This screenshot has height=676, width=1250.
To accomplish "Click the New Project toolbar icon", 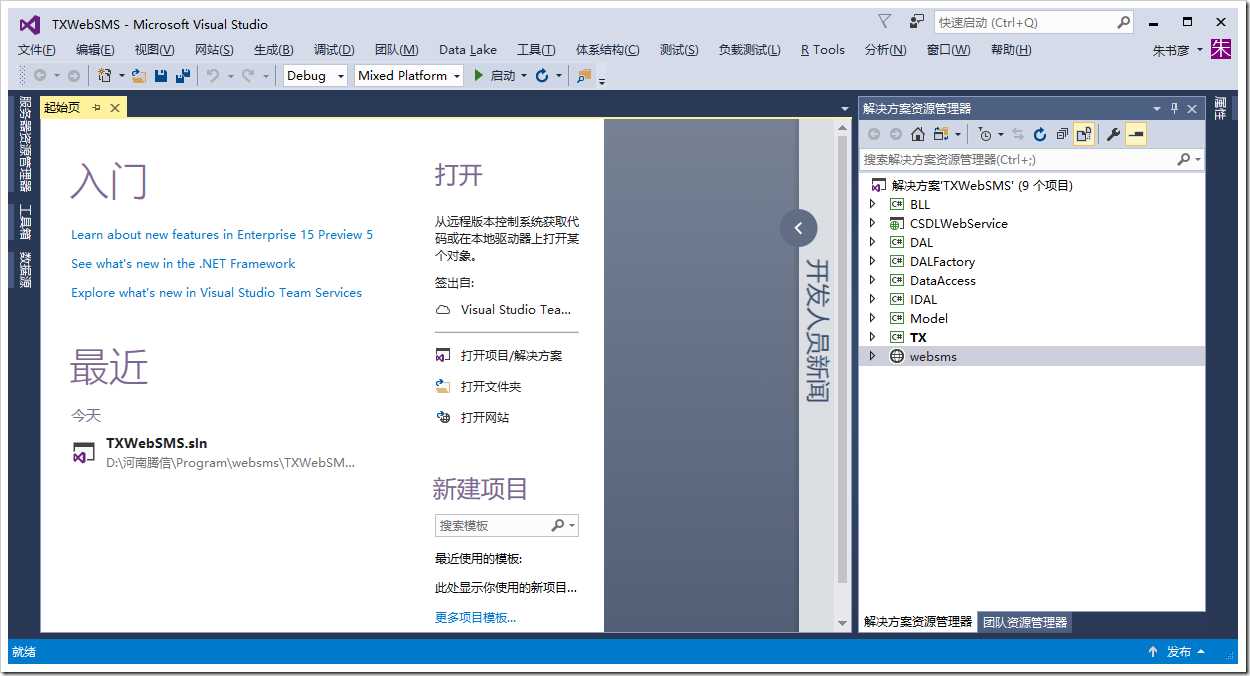I will pos(104,75).
